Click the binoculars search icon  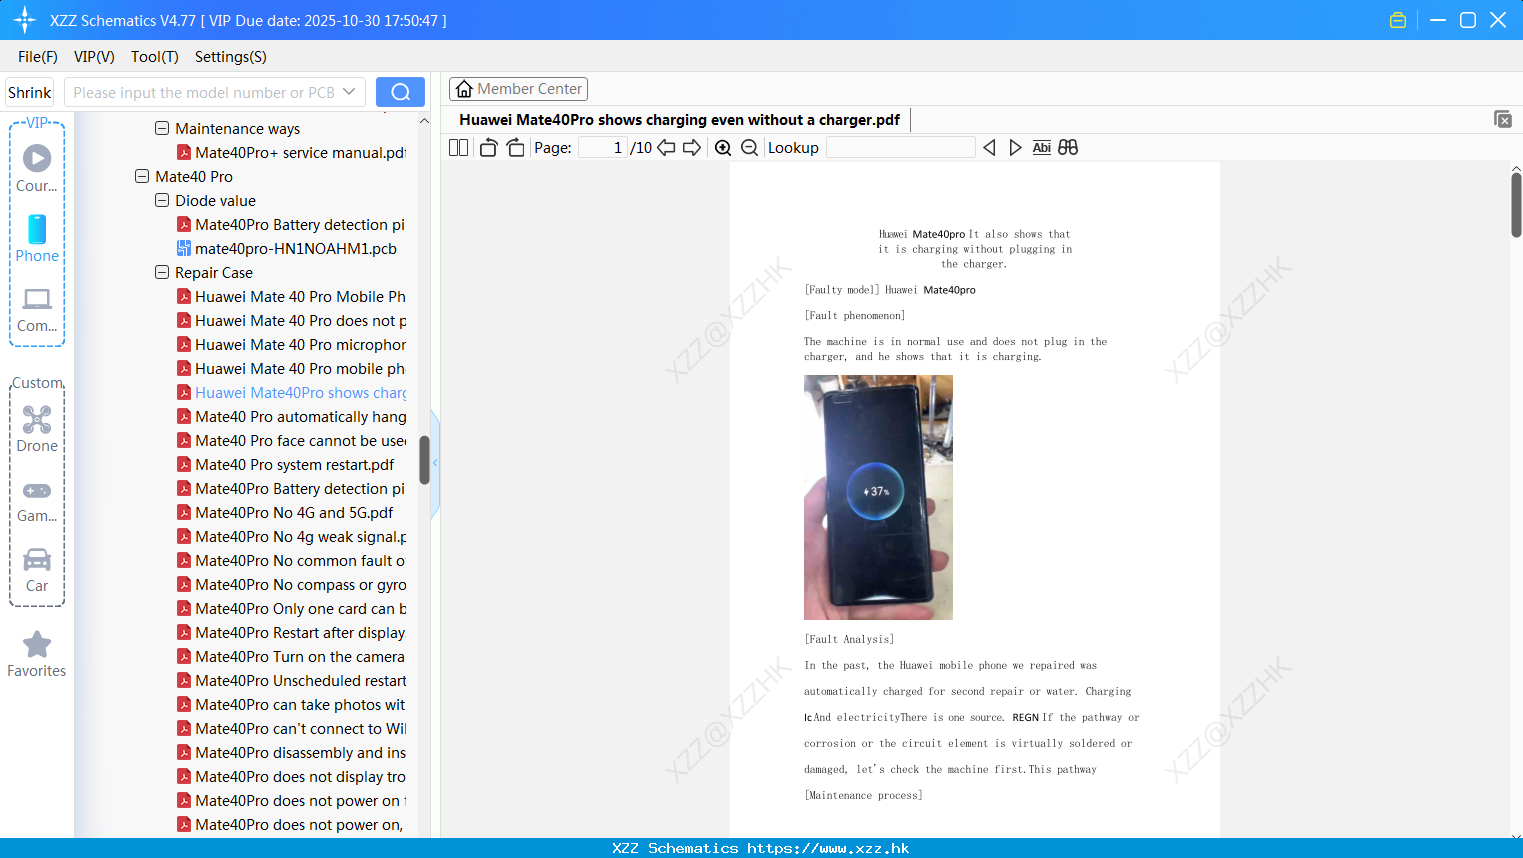[x=1068, y=147]
